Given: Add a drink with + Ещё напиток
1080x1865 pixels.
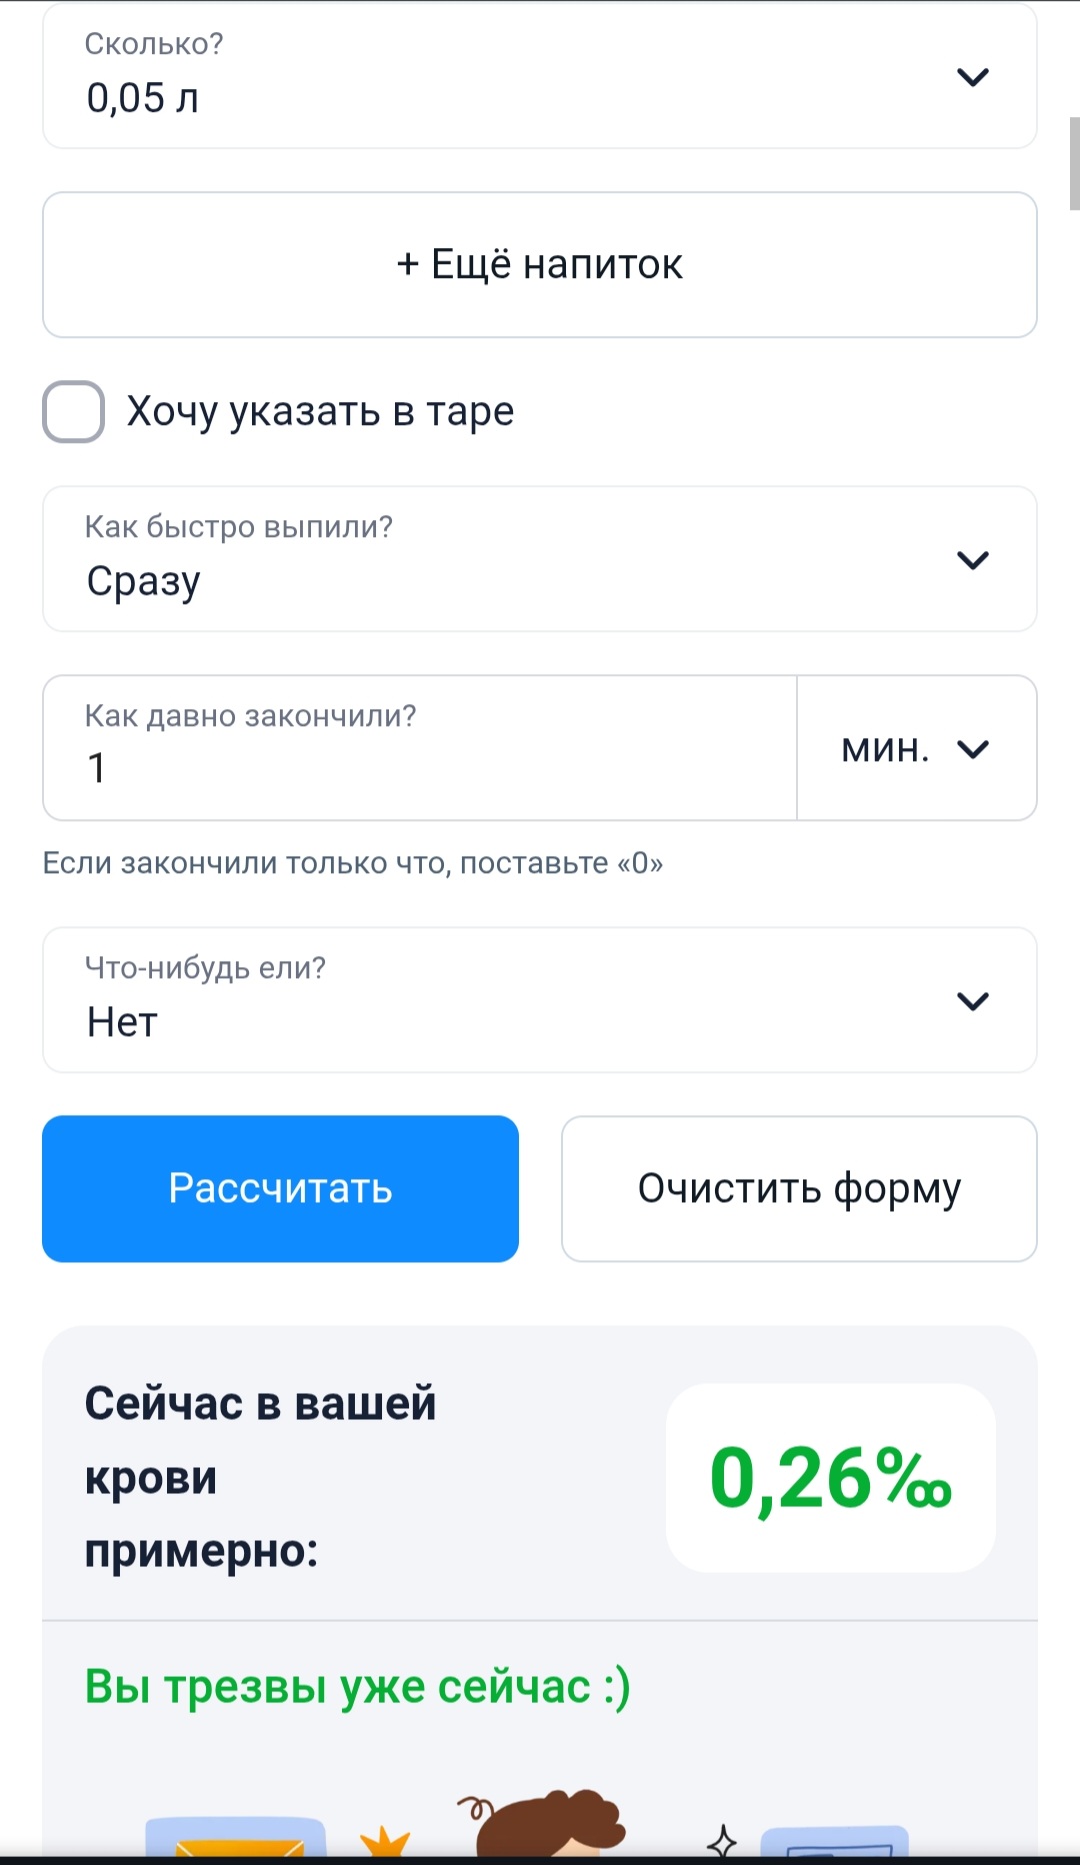Looking at the screenshot, I should 539,265.
